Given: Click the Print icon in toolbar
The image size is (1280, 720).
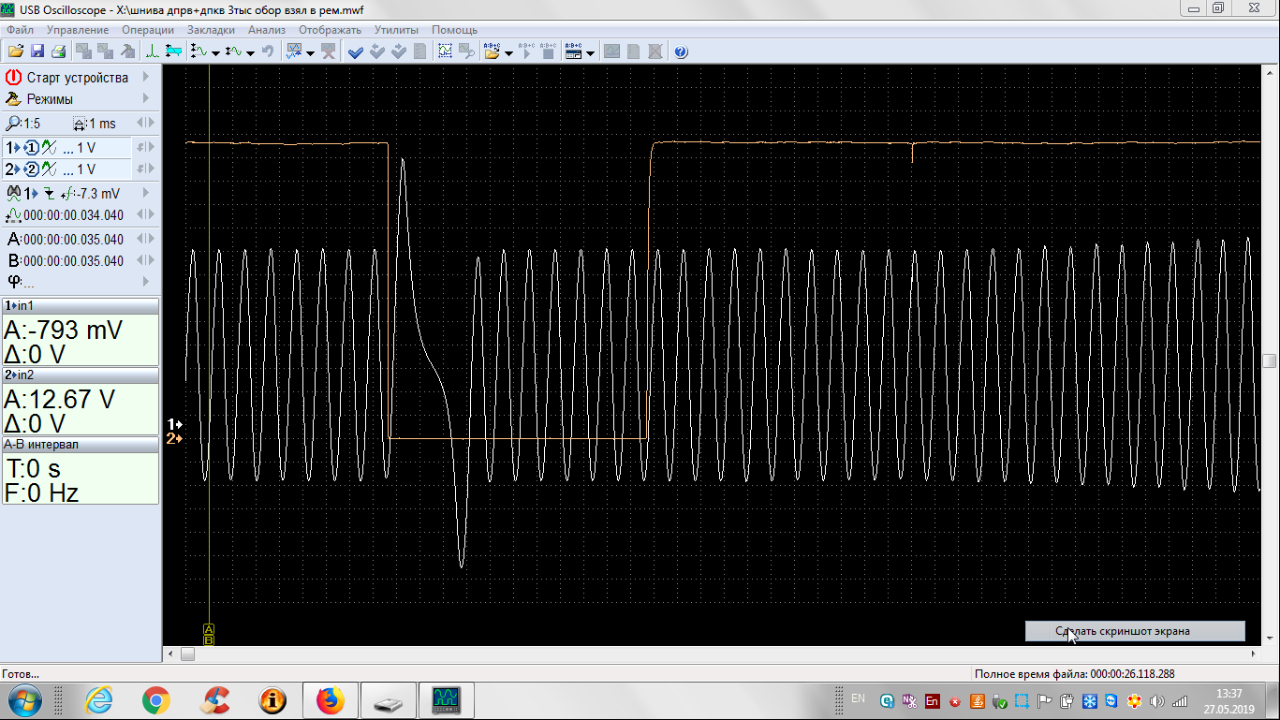Looking at the screenshot, I should point(58,51).
